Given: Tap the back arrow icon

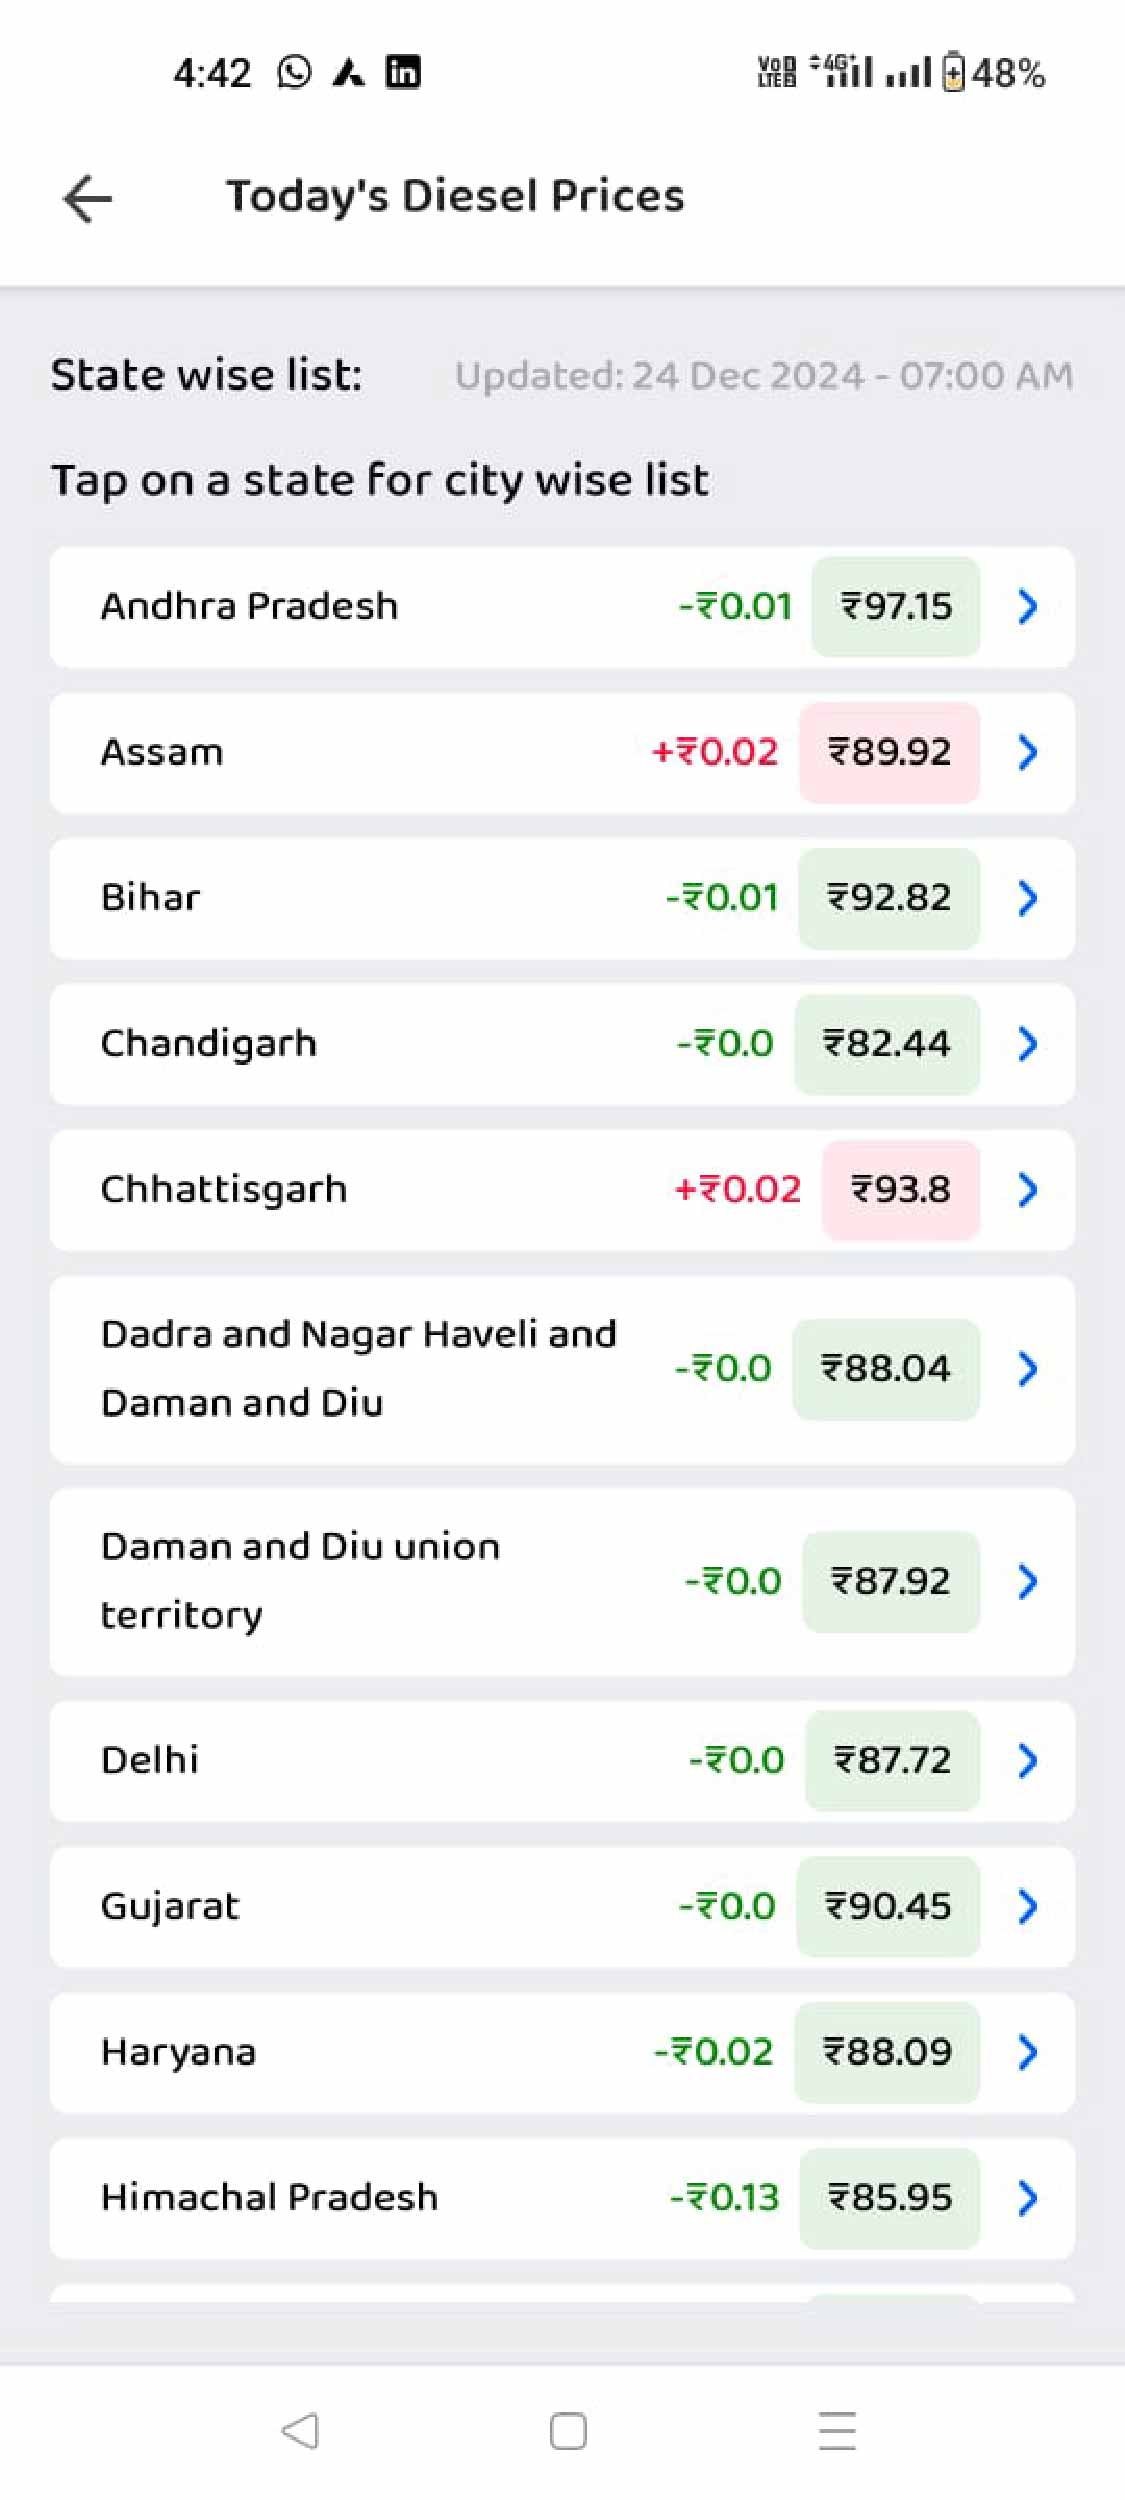Looking at the screenshot, I should click(x=88, y=197).
